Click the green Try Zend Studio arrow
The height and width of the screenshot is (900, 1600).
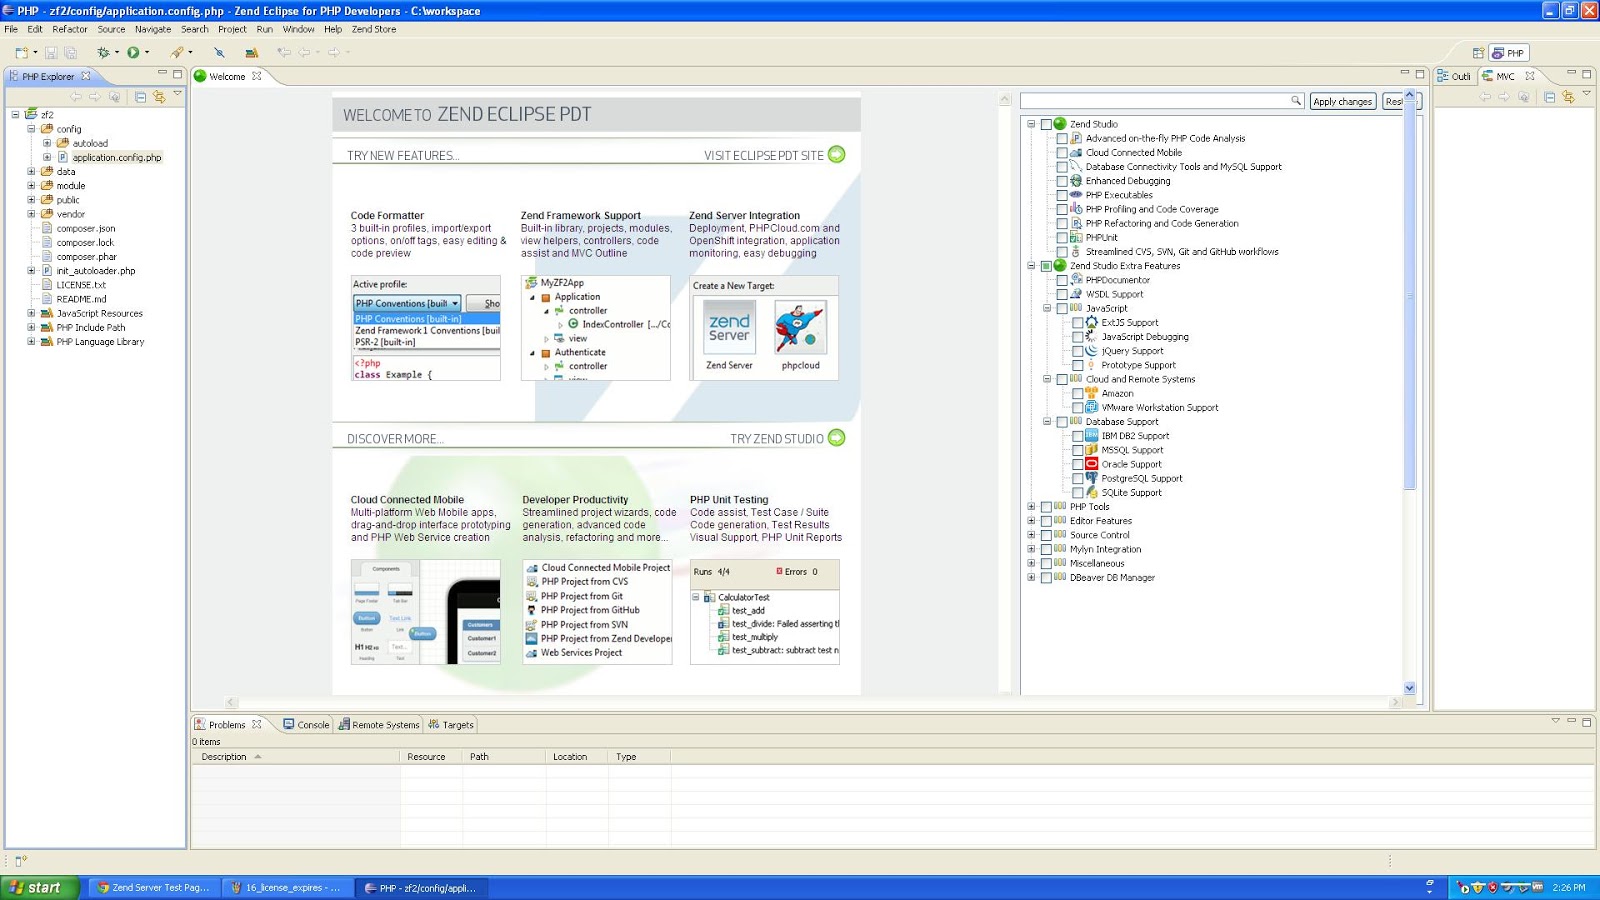(837, 438)
